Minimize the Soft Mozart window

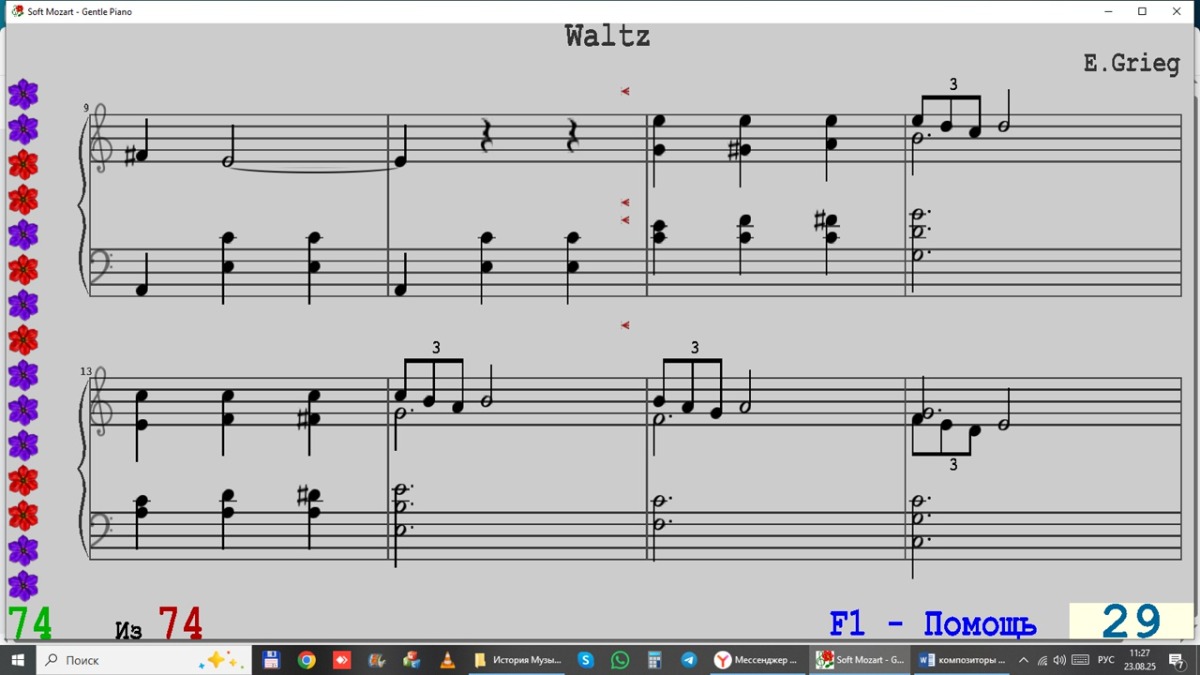coord(1110,11)
